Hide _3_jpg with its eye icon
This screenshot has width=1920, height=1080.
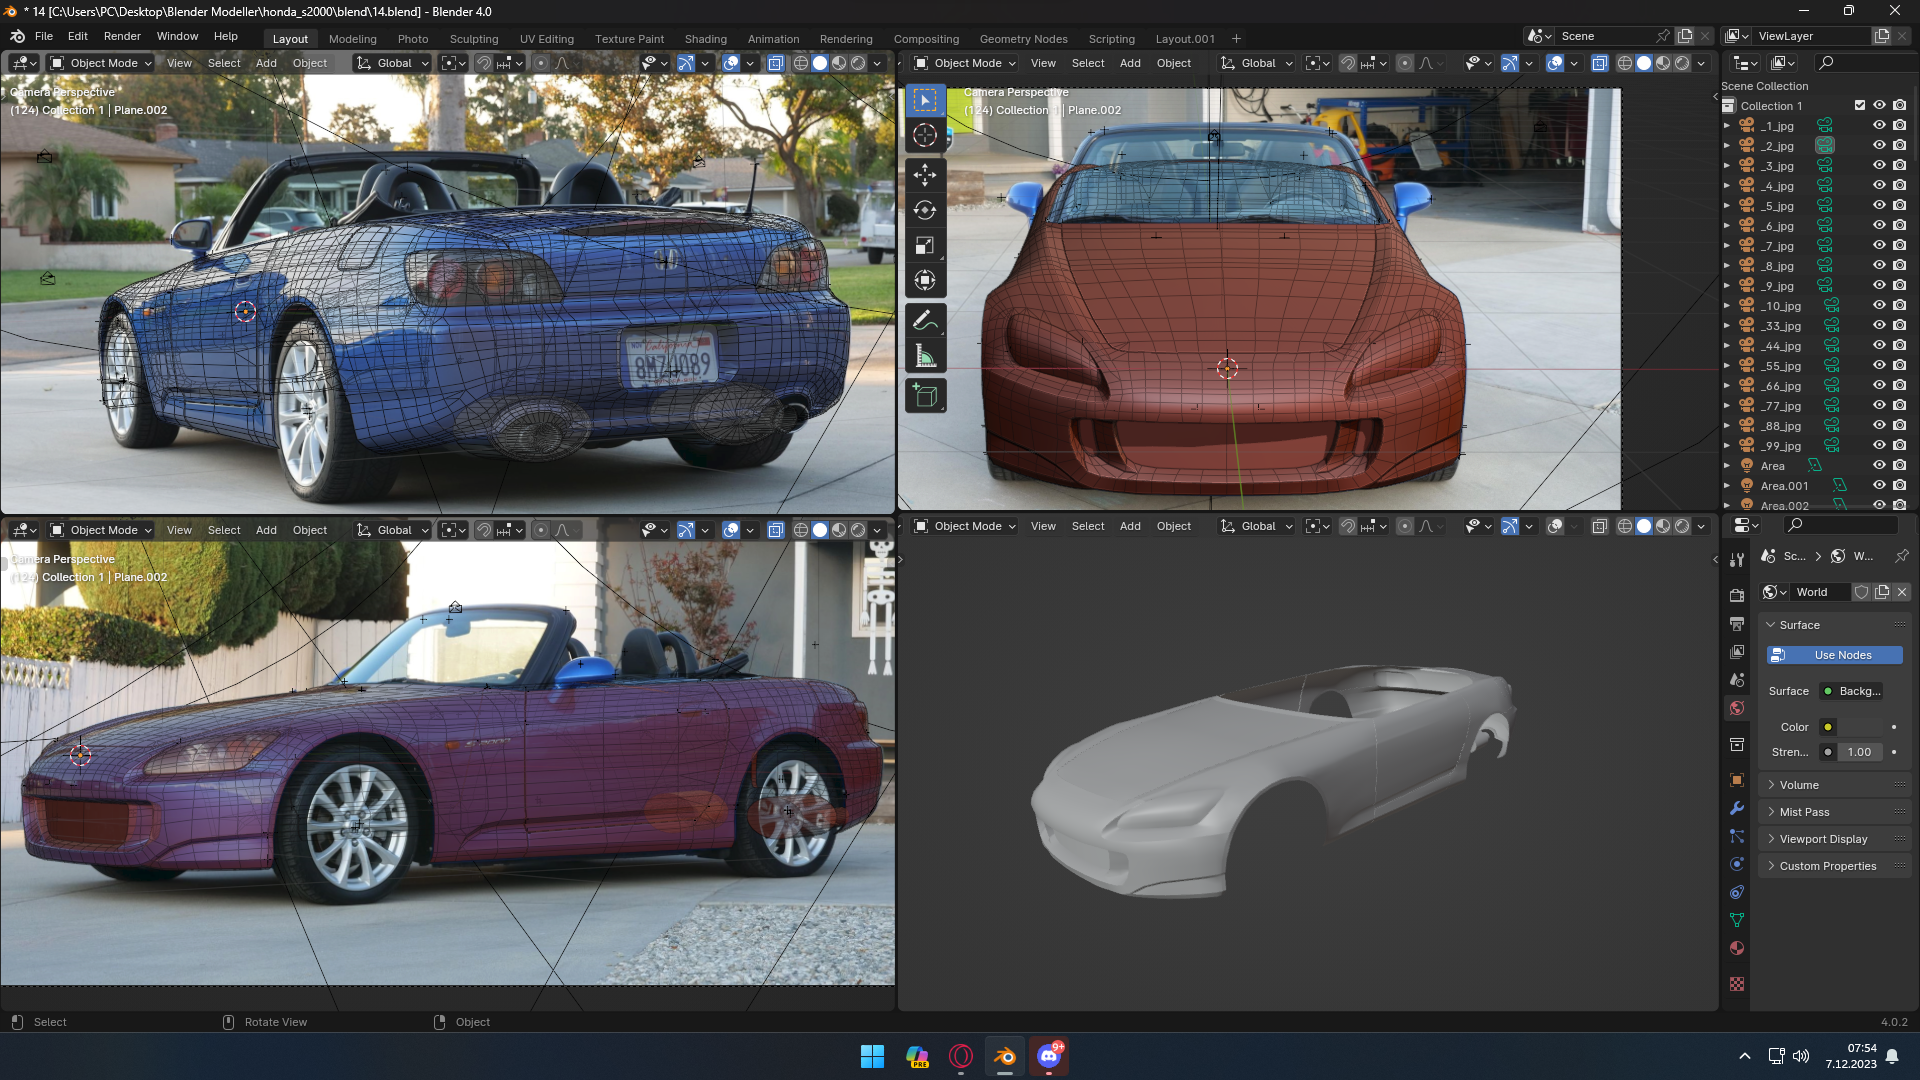[x=1879, y=166]
